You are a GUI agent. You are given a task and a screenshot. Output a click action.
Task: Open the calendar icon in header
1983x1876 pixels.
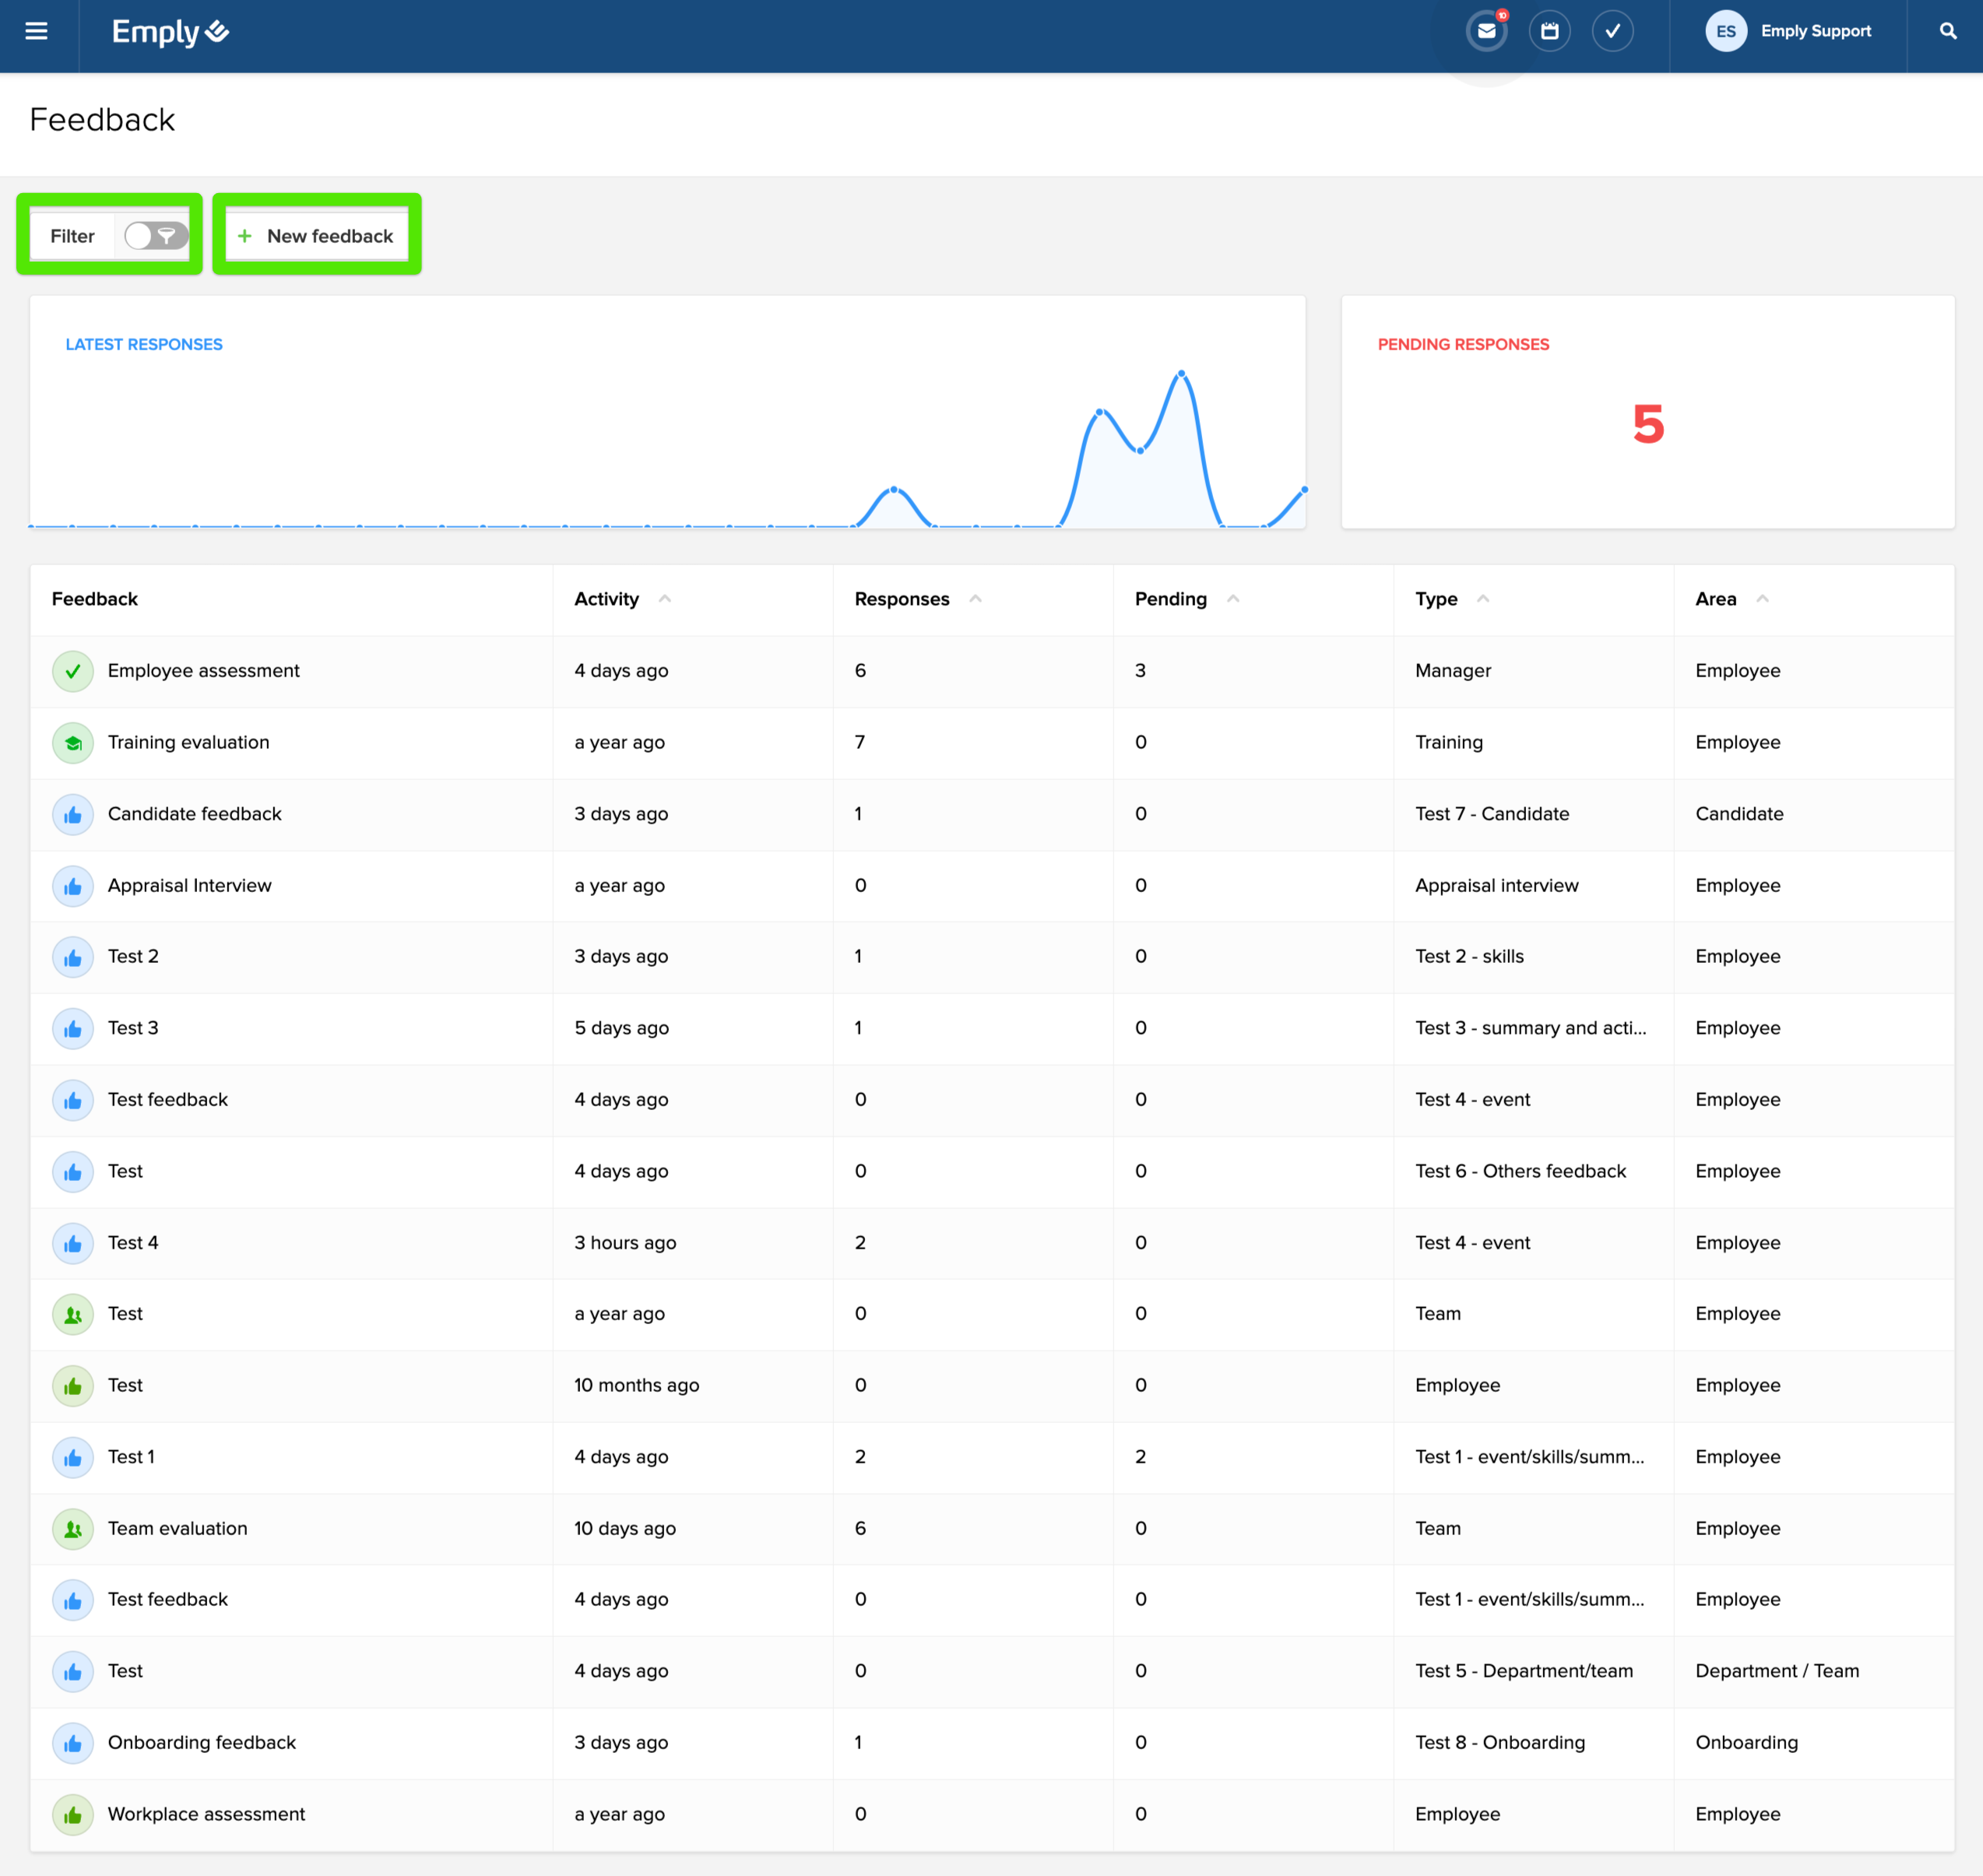tap(1549, 31)
